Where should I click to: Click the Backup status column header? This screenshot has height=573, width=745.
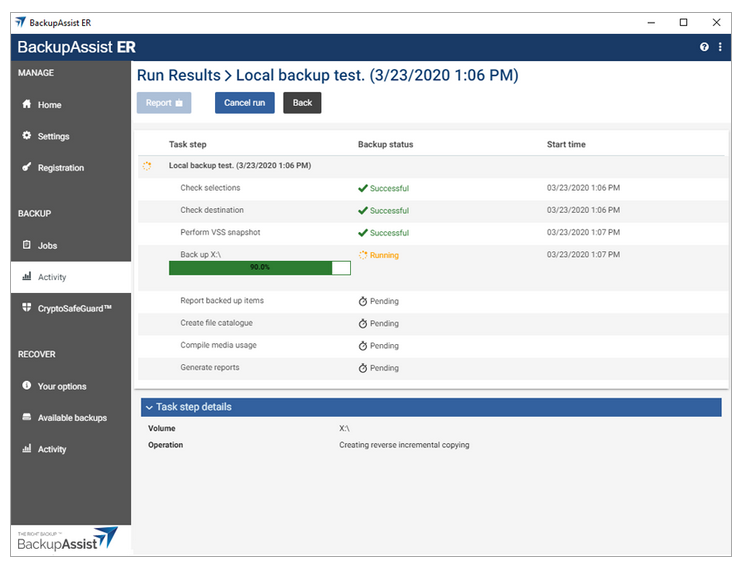point(385,144)
